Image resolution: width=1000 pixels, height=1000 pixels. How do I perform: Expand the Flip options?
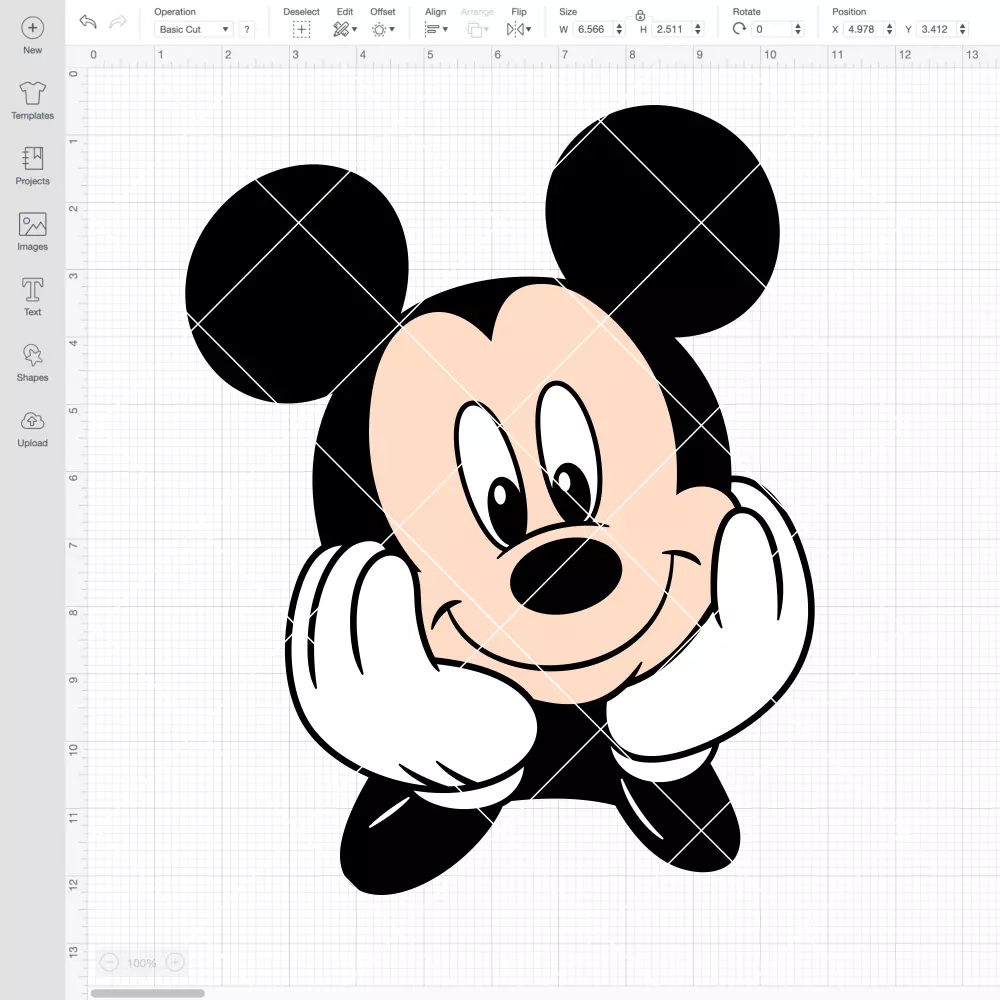point(519,29)
